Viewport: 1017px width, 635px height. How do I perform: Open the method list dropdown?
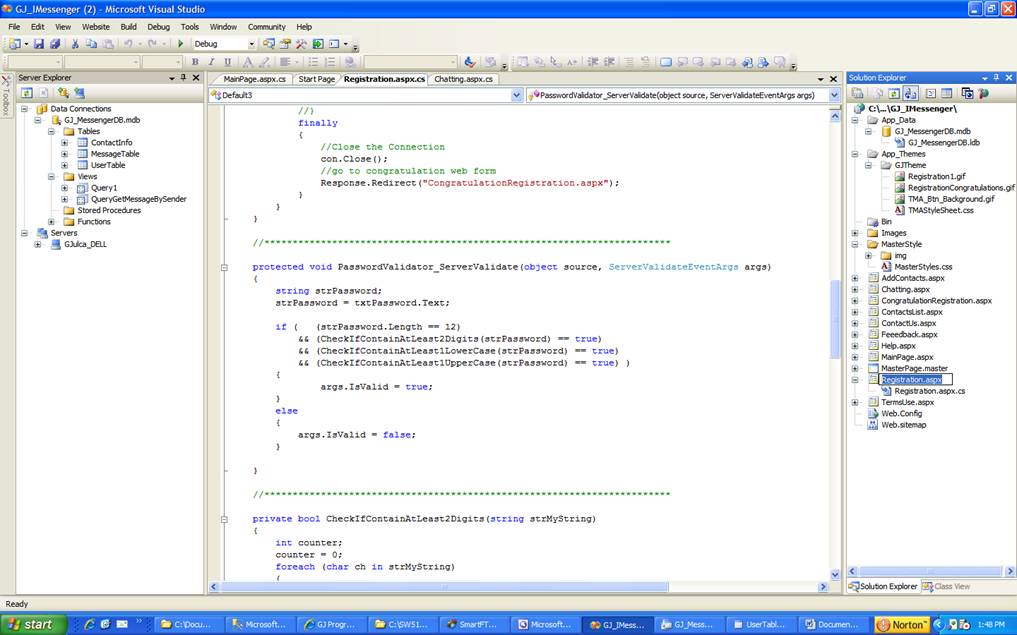tap(834, 95)
